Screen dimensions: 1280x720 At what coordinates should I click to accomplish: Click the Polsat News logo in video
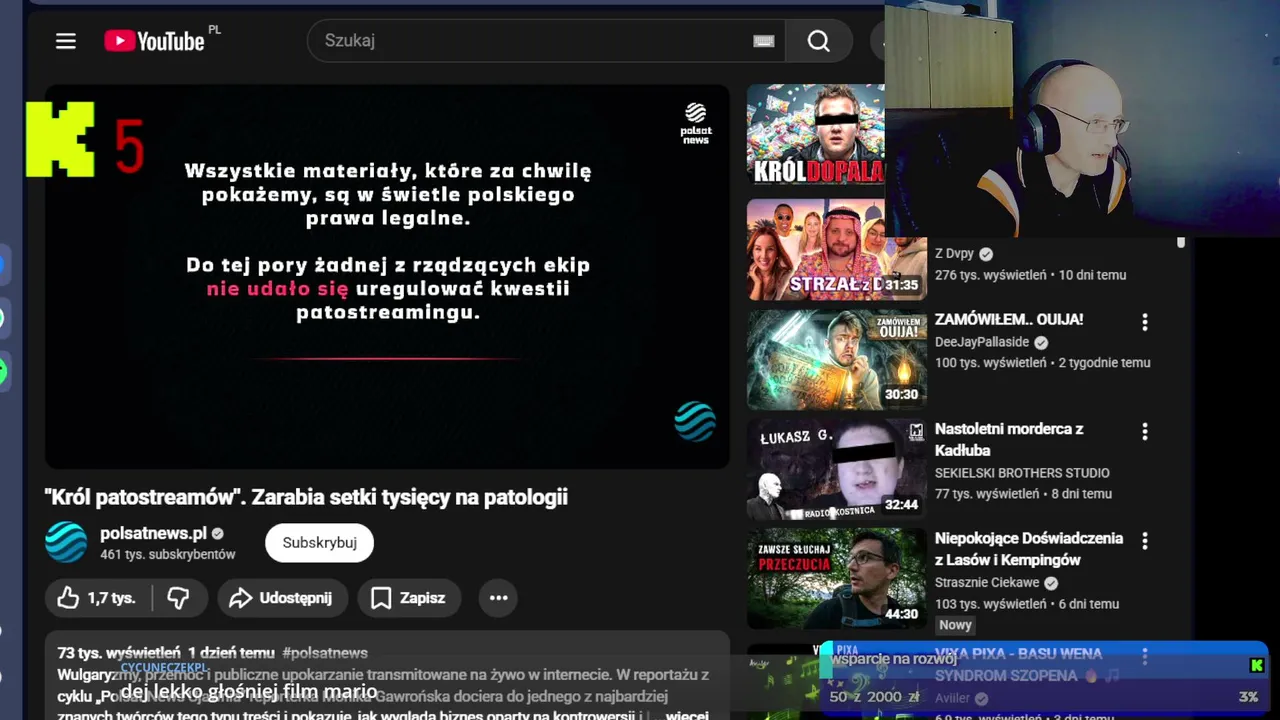tap(696, 124)
